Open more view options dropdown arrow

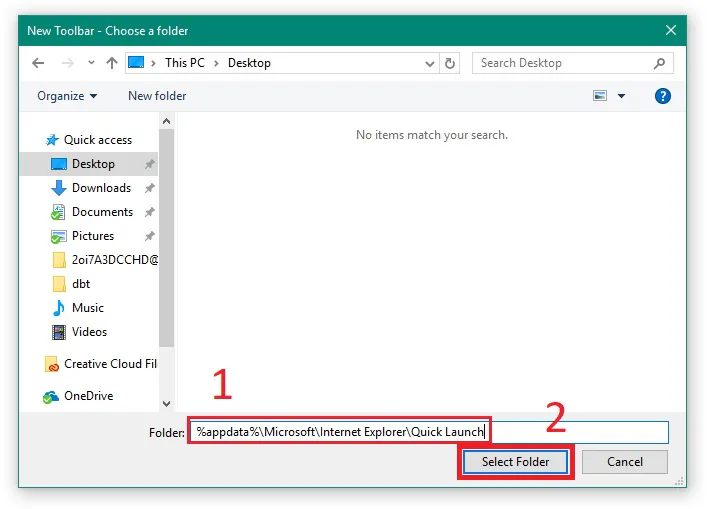(x=621, y=96)
